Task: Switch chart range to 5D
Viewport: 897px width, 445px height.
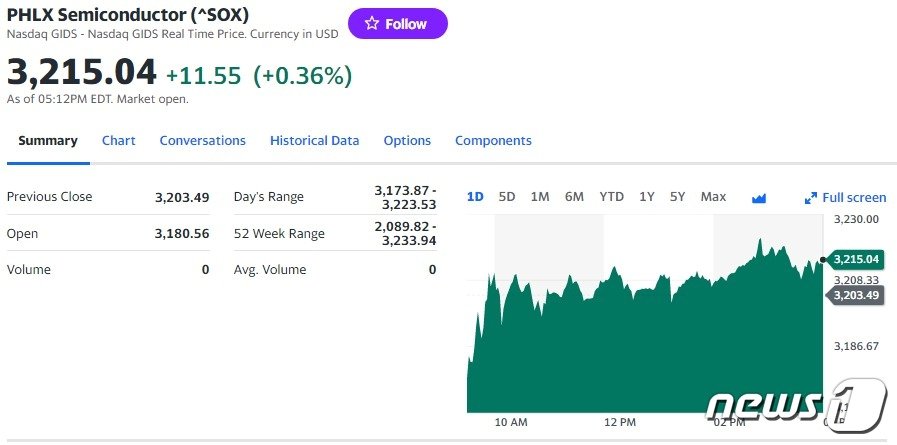Action: 507,197
